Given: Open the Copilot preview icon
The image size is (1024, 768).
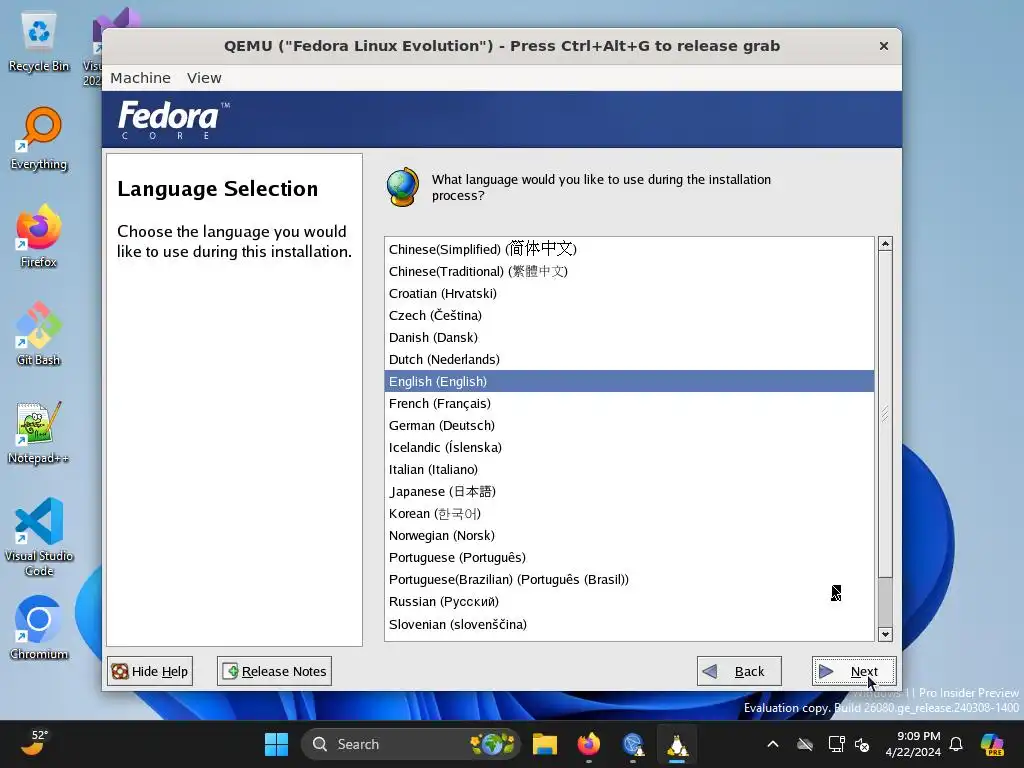Looking at the screenshot, I should [992, 744].
